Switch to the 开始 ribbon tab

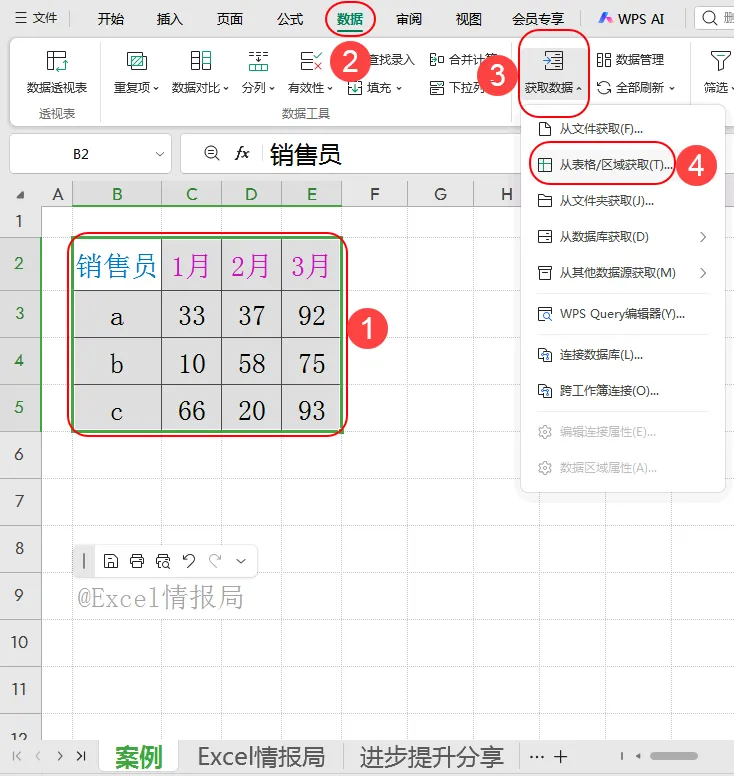110,19
